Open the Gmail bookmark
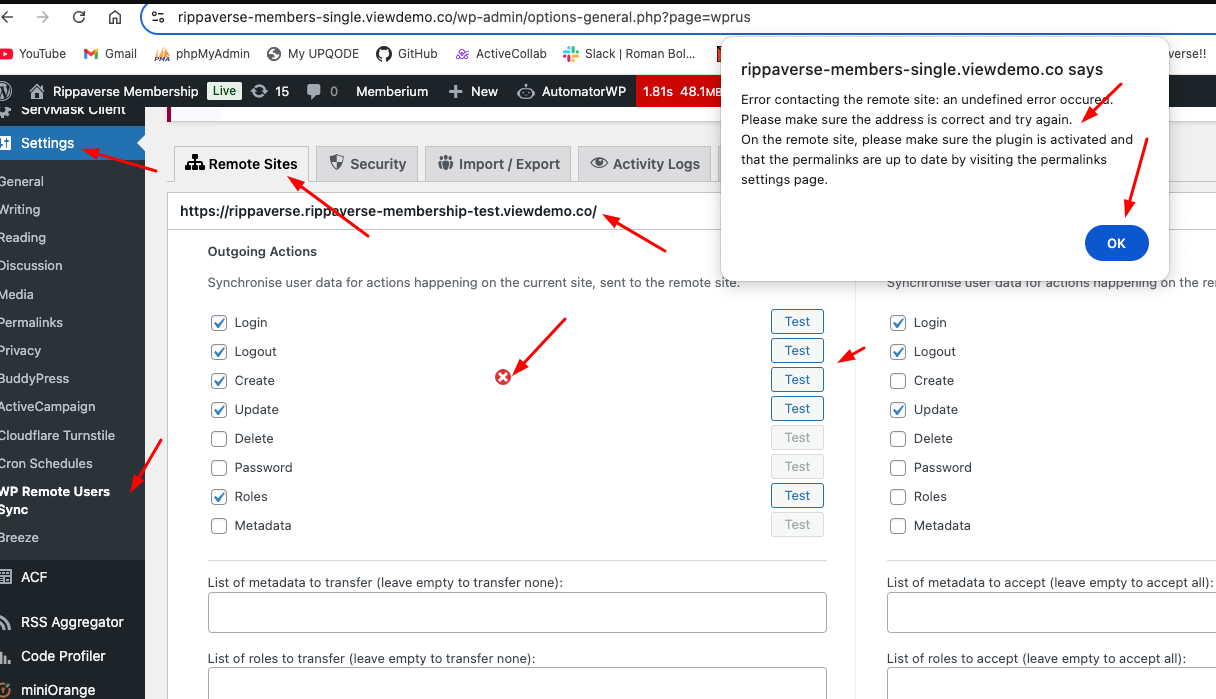 point(110,54)
